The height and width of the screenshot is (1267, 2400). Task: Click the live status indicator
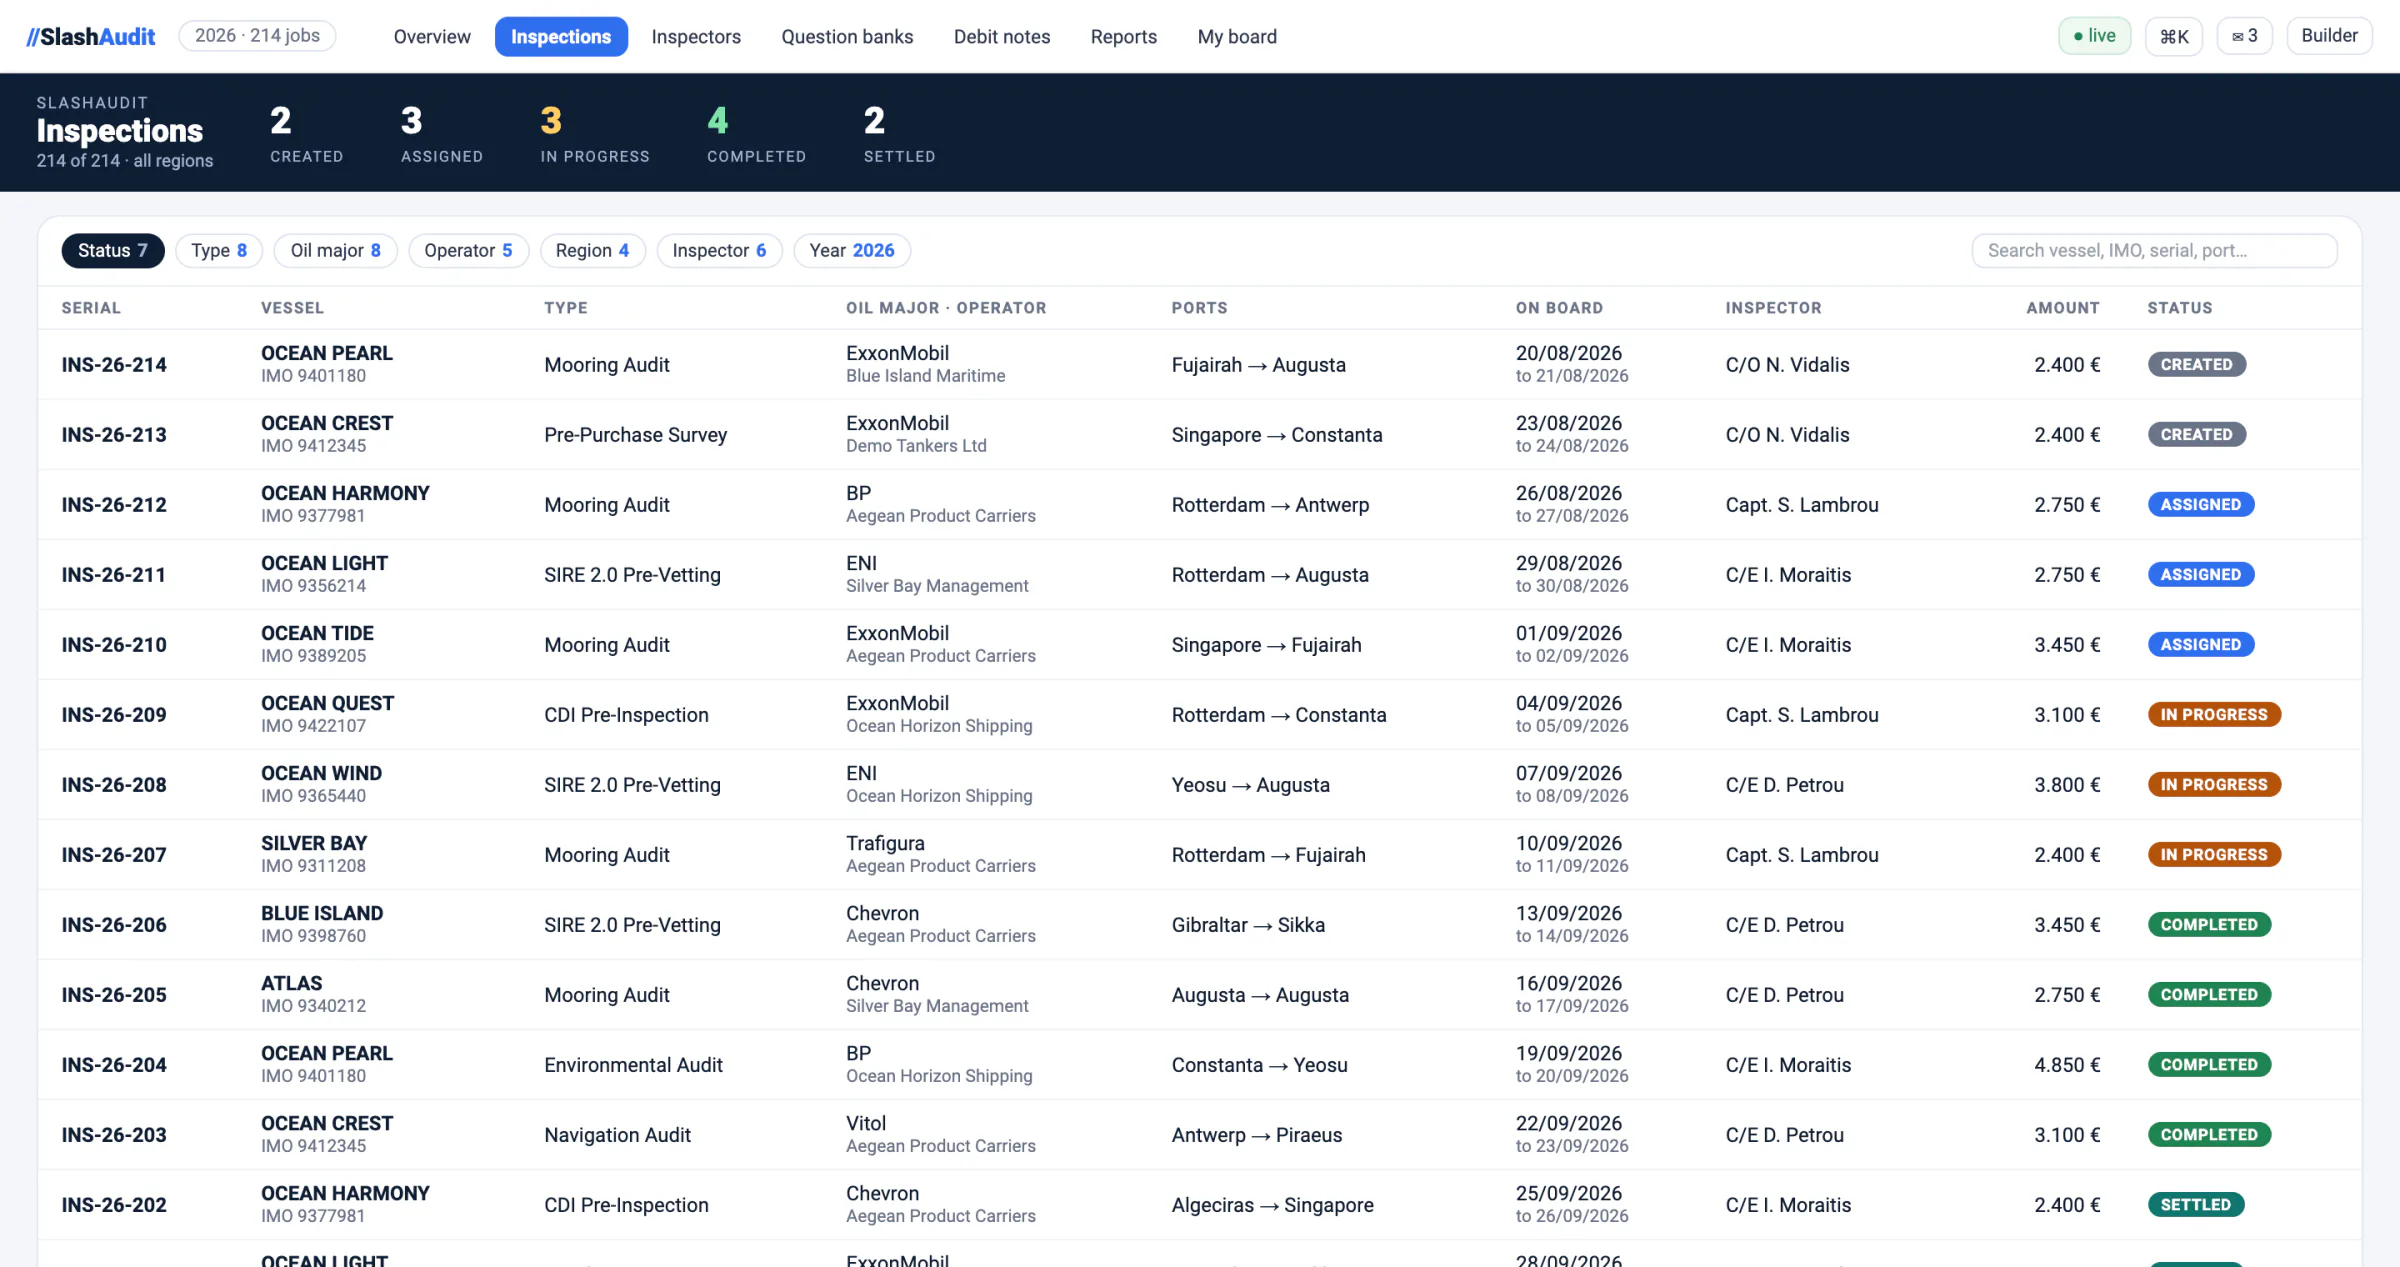point(2095,36)
